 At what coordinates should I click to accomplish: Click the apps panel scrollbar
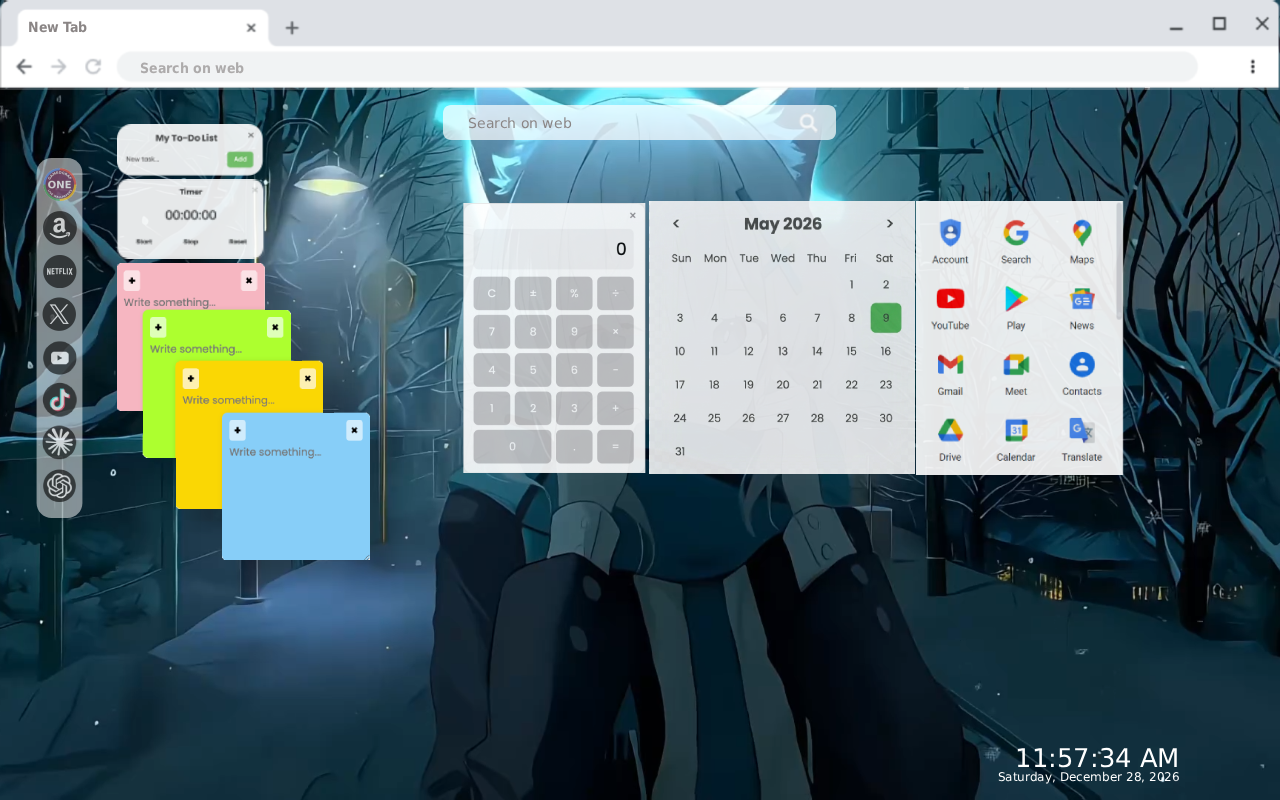coord(1118,262)
